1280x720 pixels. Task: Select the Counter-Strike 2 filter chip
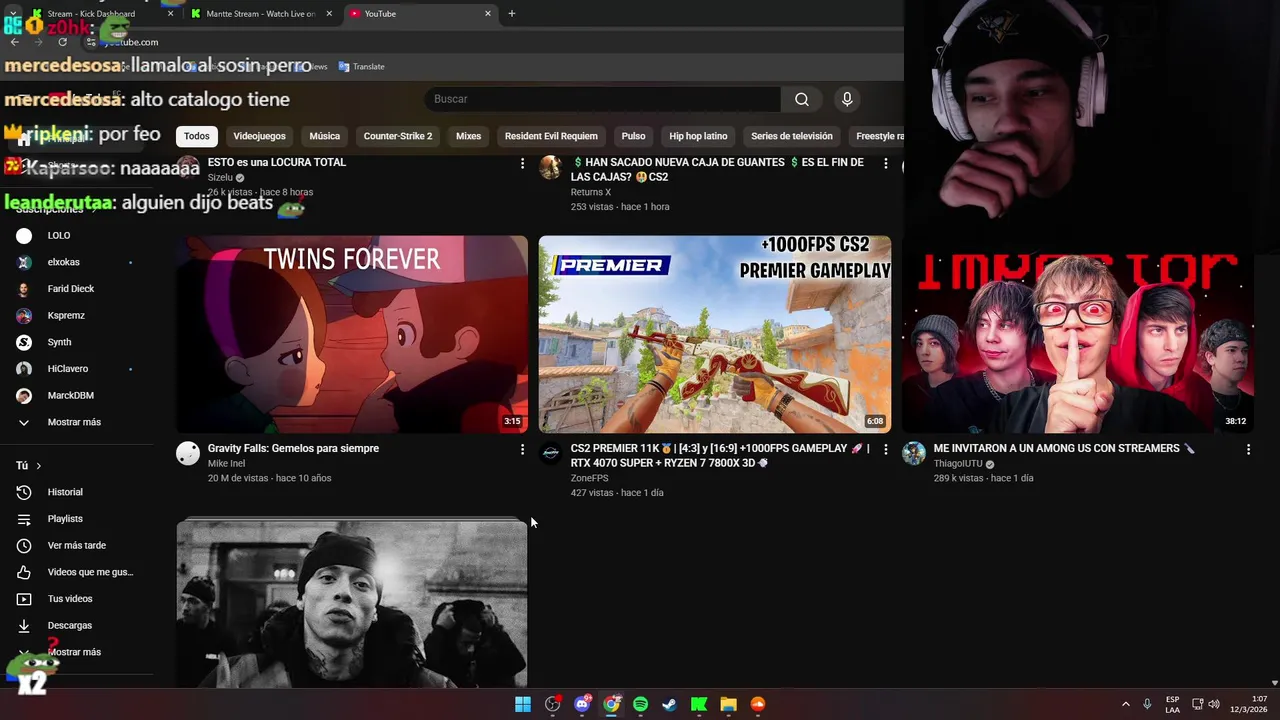point(398,136)
